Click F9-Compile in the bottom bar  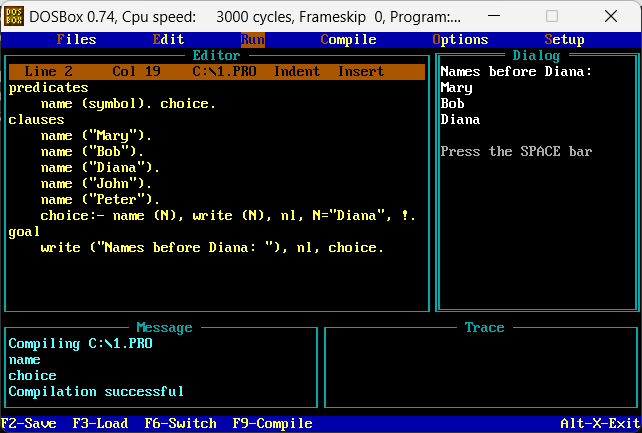272,423
